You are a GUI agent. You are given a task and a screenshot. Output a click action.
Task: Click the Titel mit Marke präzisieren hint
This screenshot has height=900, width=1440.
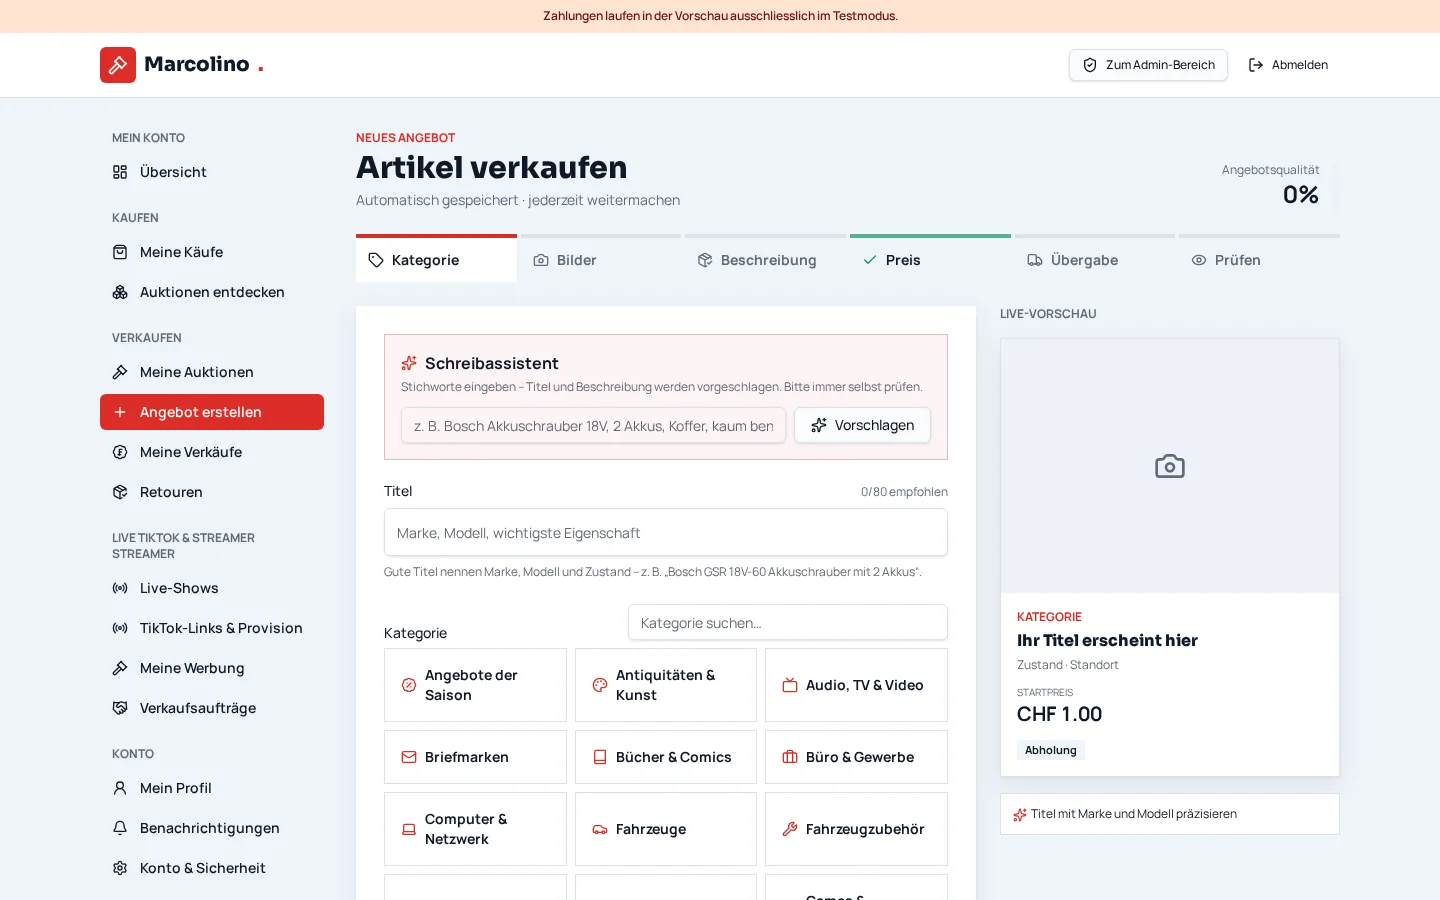click(x=1170, y=814)
